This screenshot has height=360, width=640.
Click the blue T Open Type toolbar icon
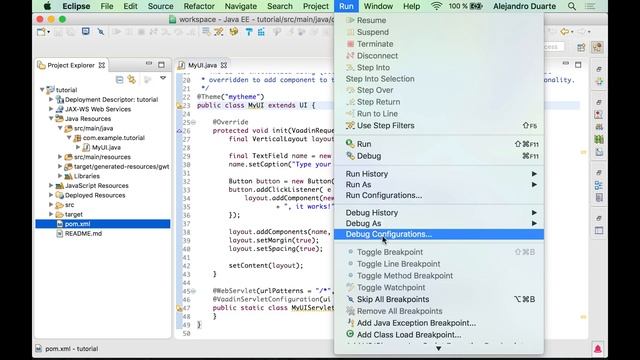249,32
